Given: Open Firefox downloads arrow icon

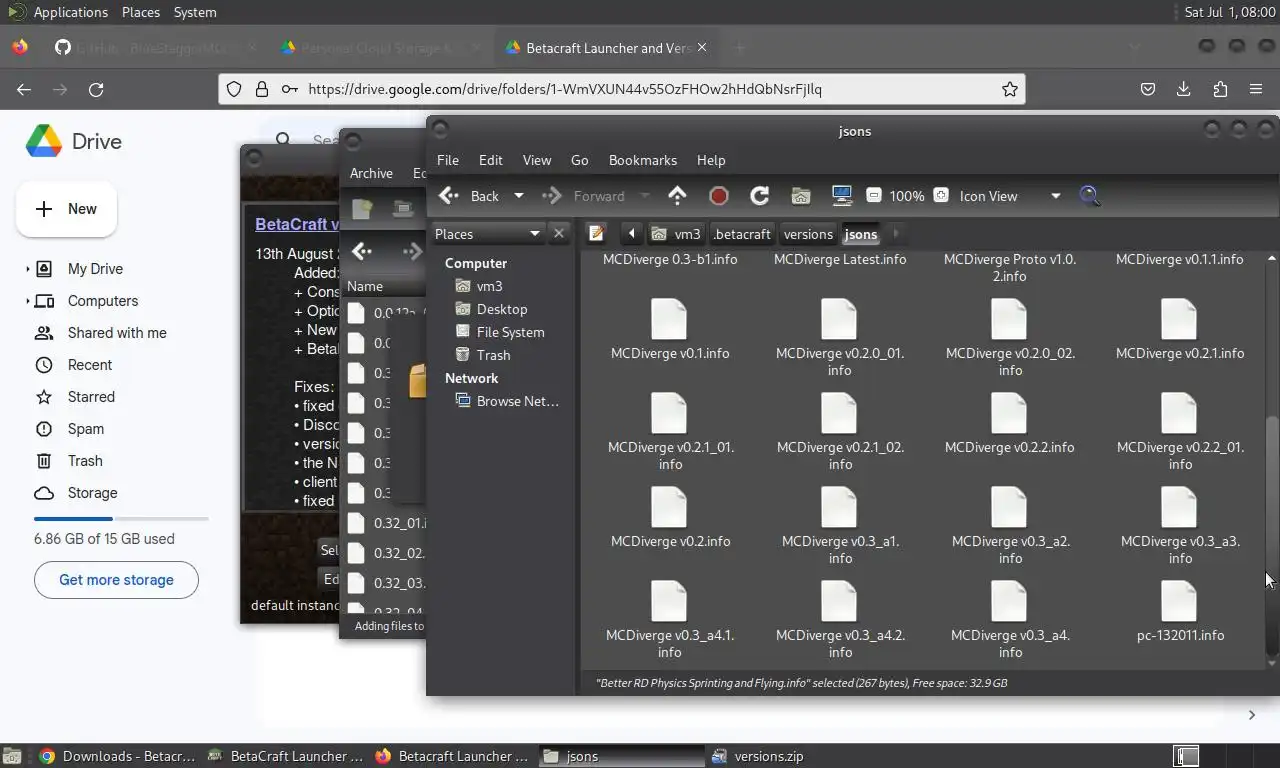Looking at the screenshot, I should click(x=1183, y=89).
